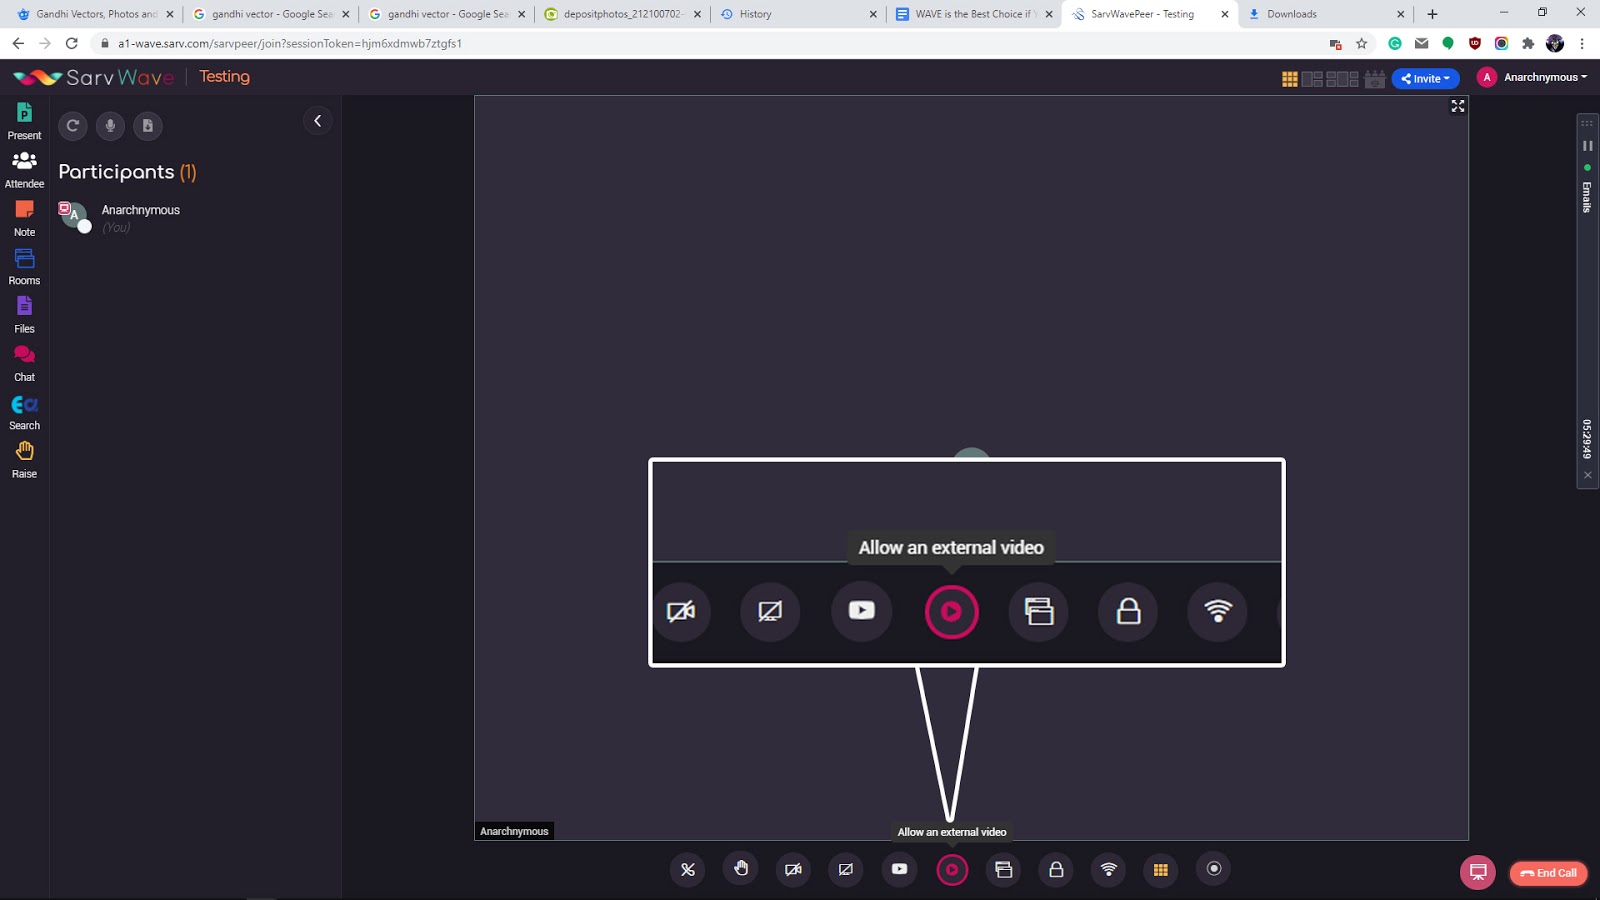Toggle the camera on or off
Screen dimensions: 1600x900
point(793,870)
